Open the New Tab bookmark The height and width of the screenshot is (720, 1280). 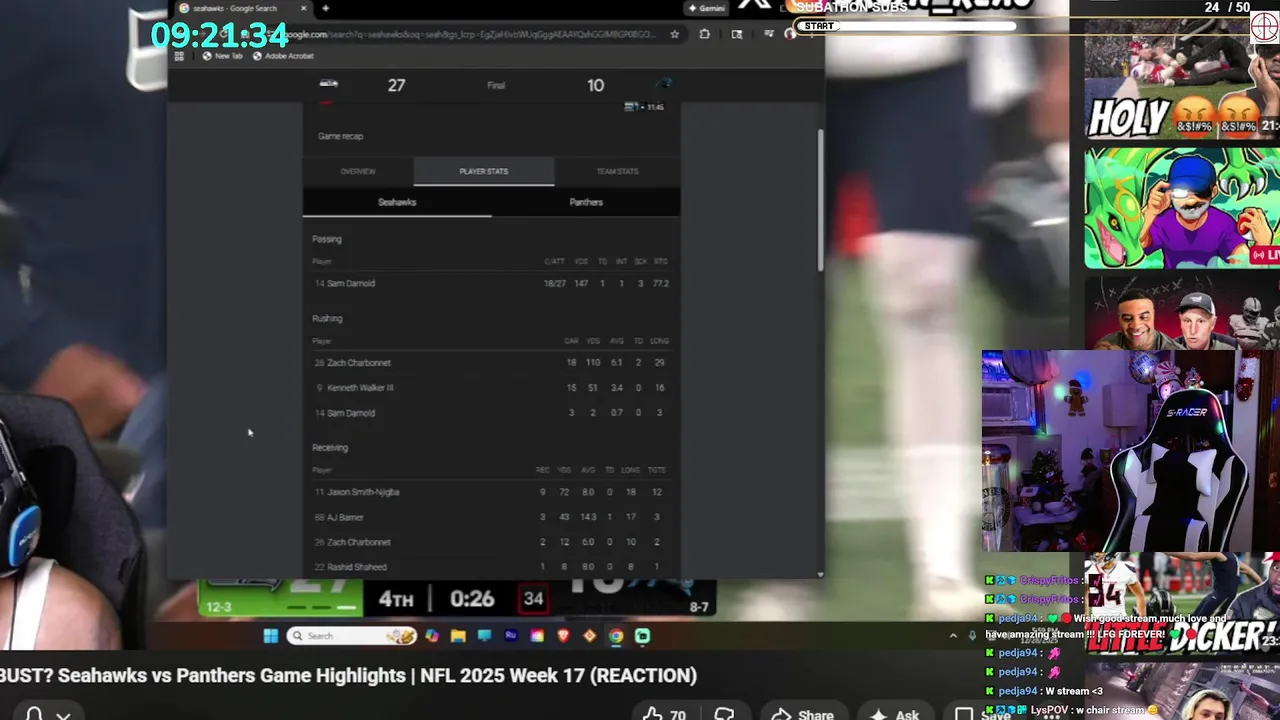(222, 56)
